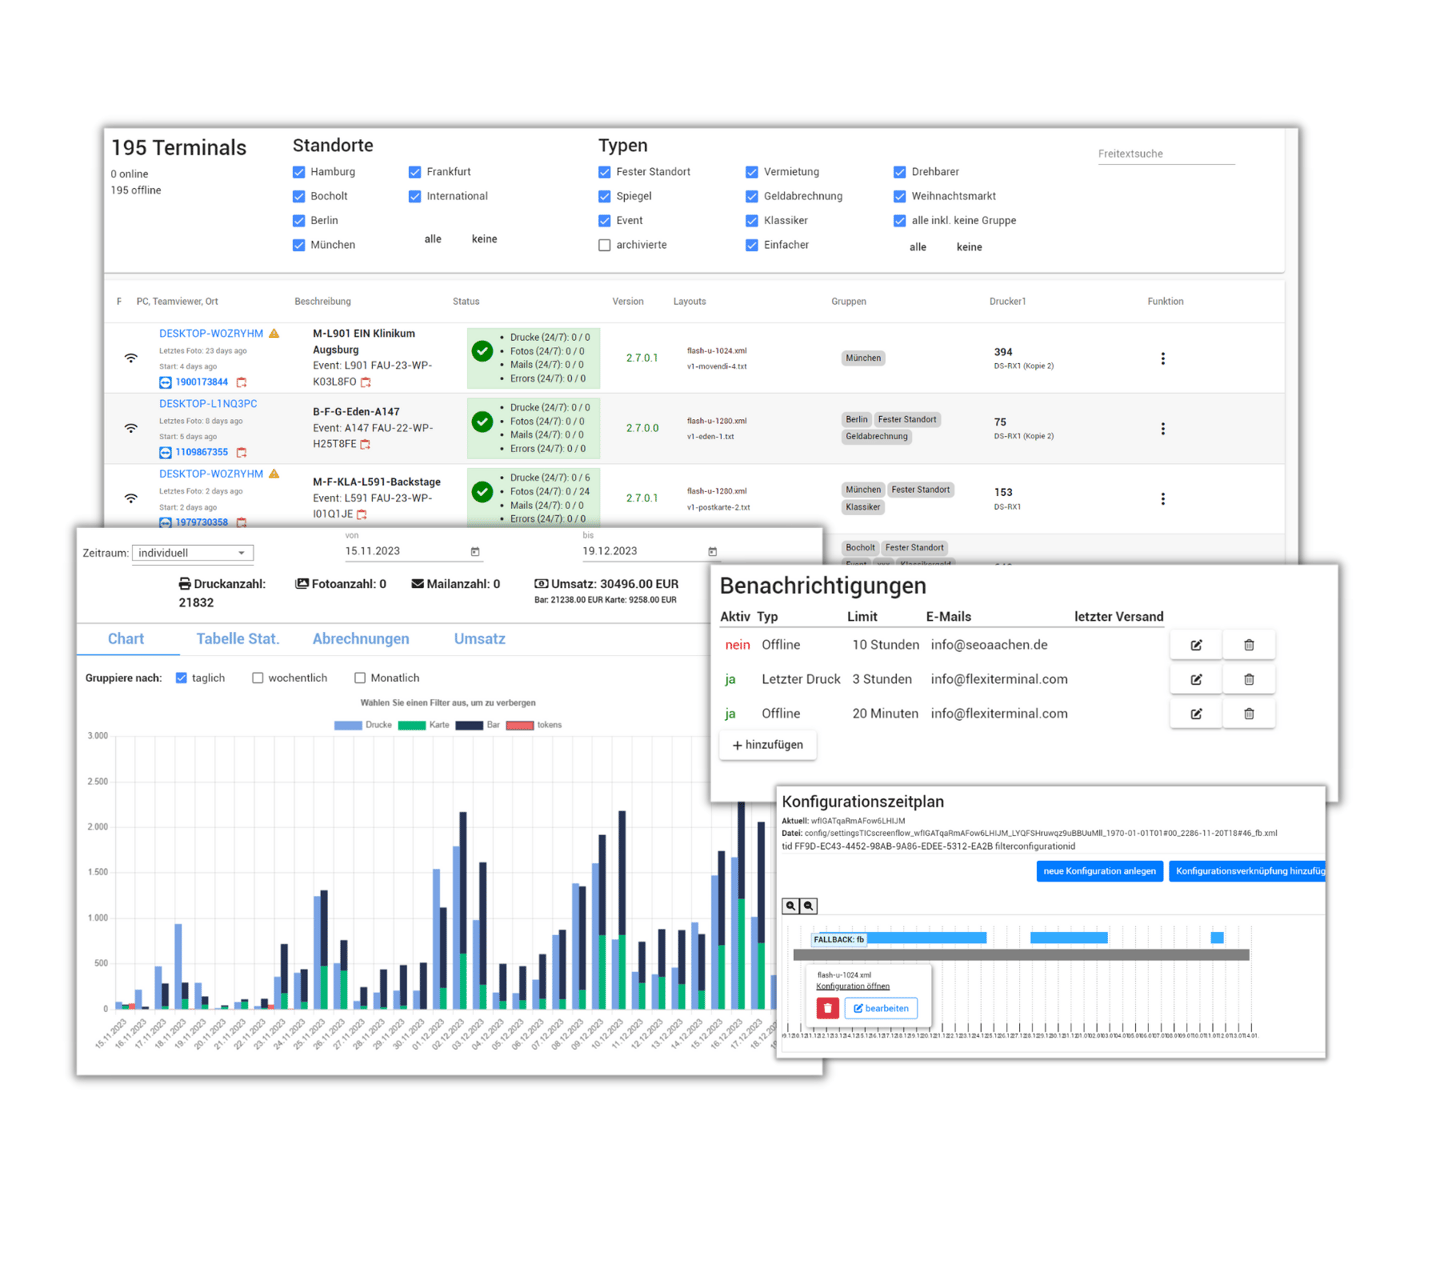This screenshot has width=1440, height=1280.
Task: Click the '+ hinzufügen' notification button
Action: coord(768,745)
